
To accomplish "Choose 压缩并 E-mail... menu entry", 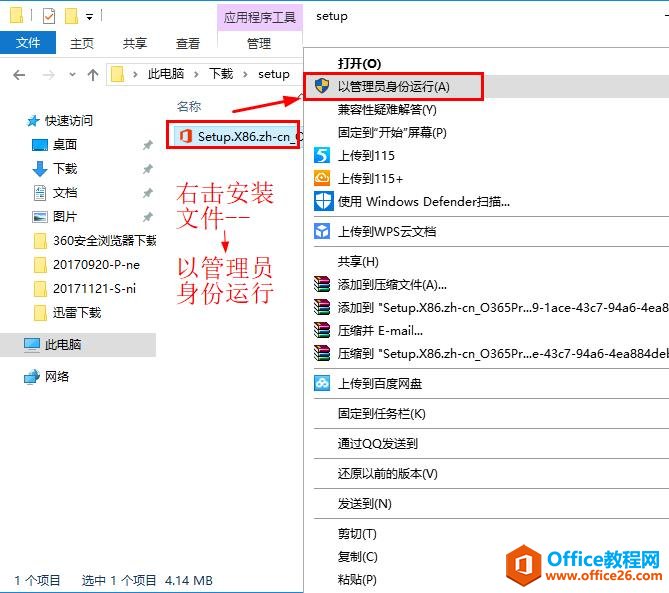I will pyautogui.click(x=380, y=331).
